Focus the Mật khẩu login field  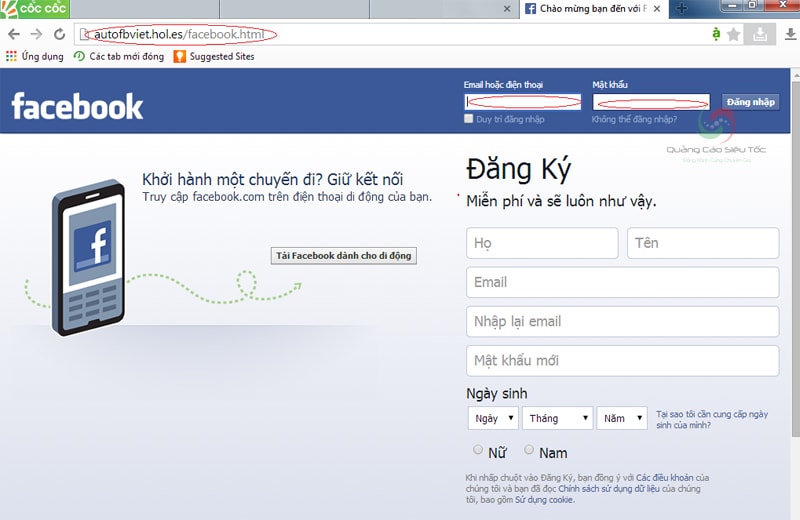tap(651, 102)
